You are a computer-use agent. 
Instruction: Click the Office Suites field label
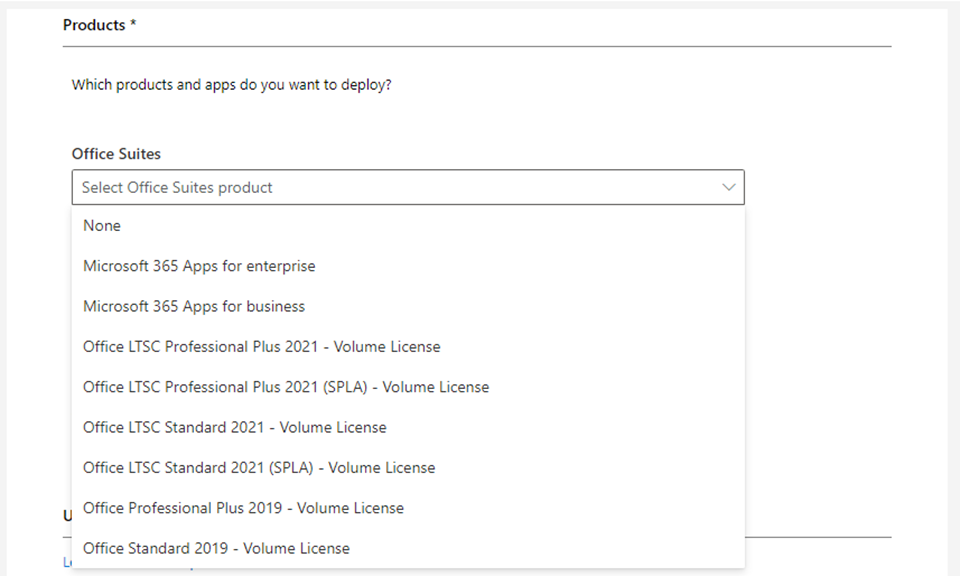(x=116, y=154)
